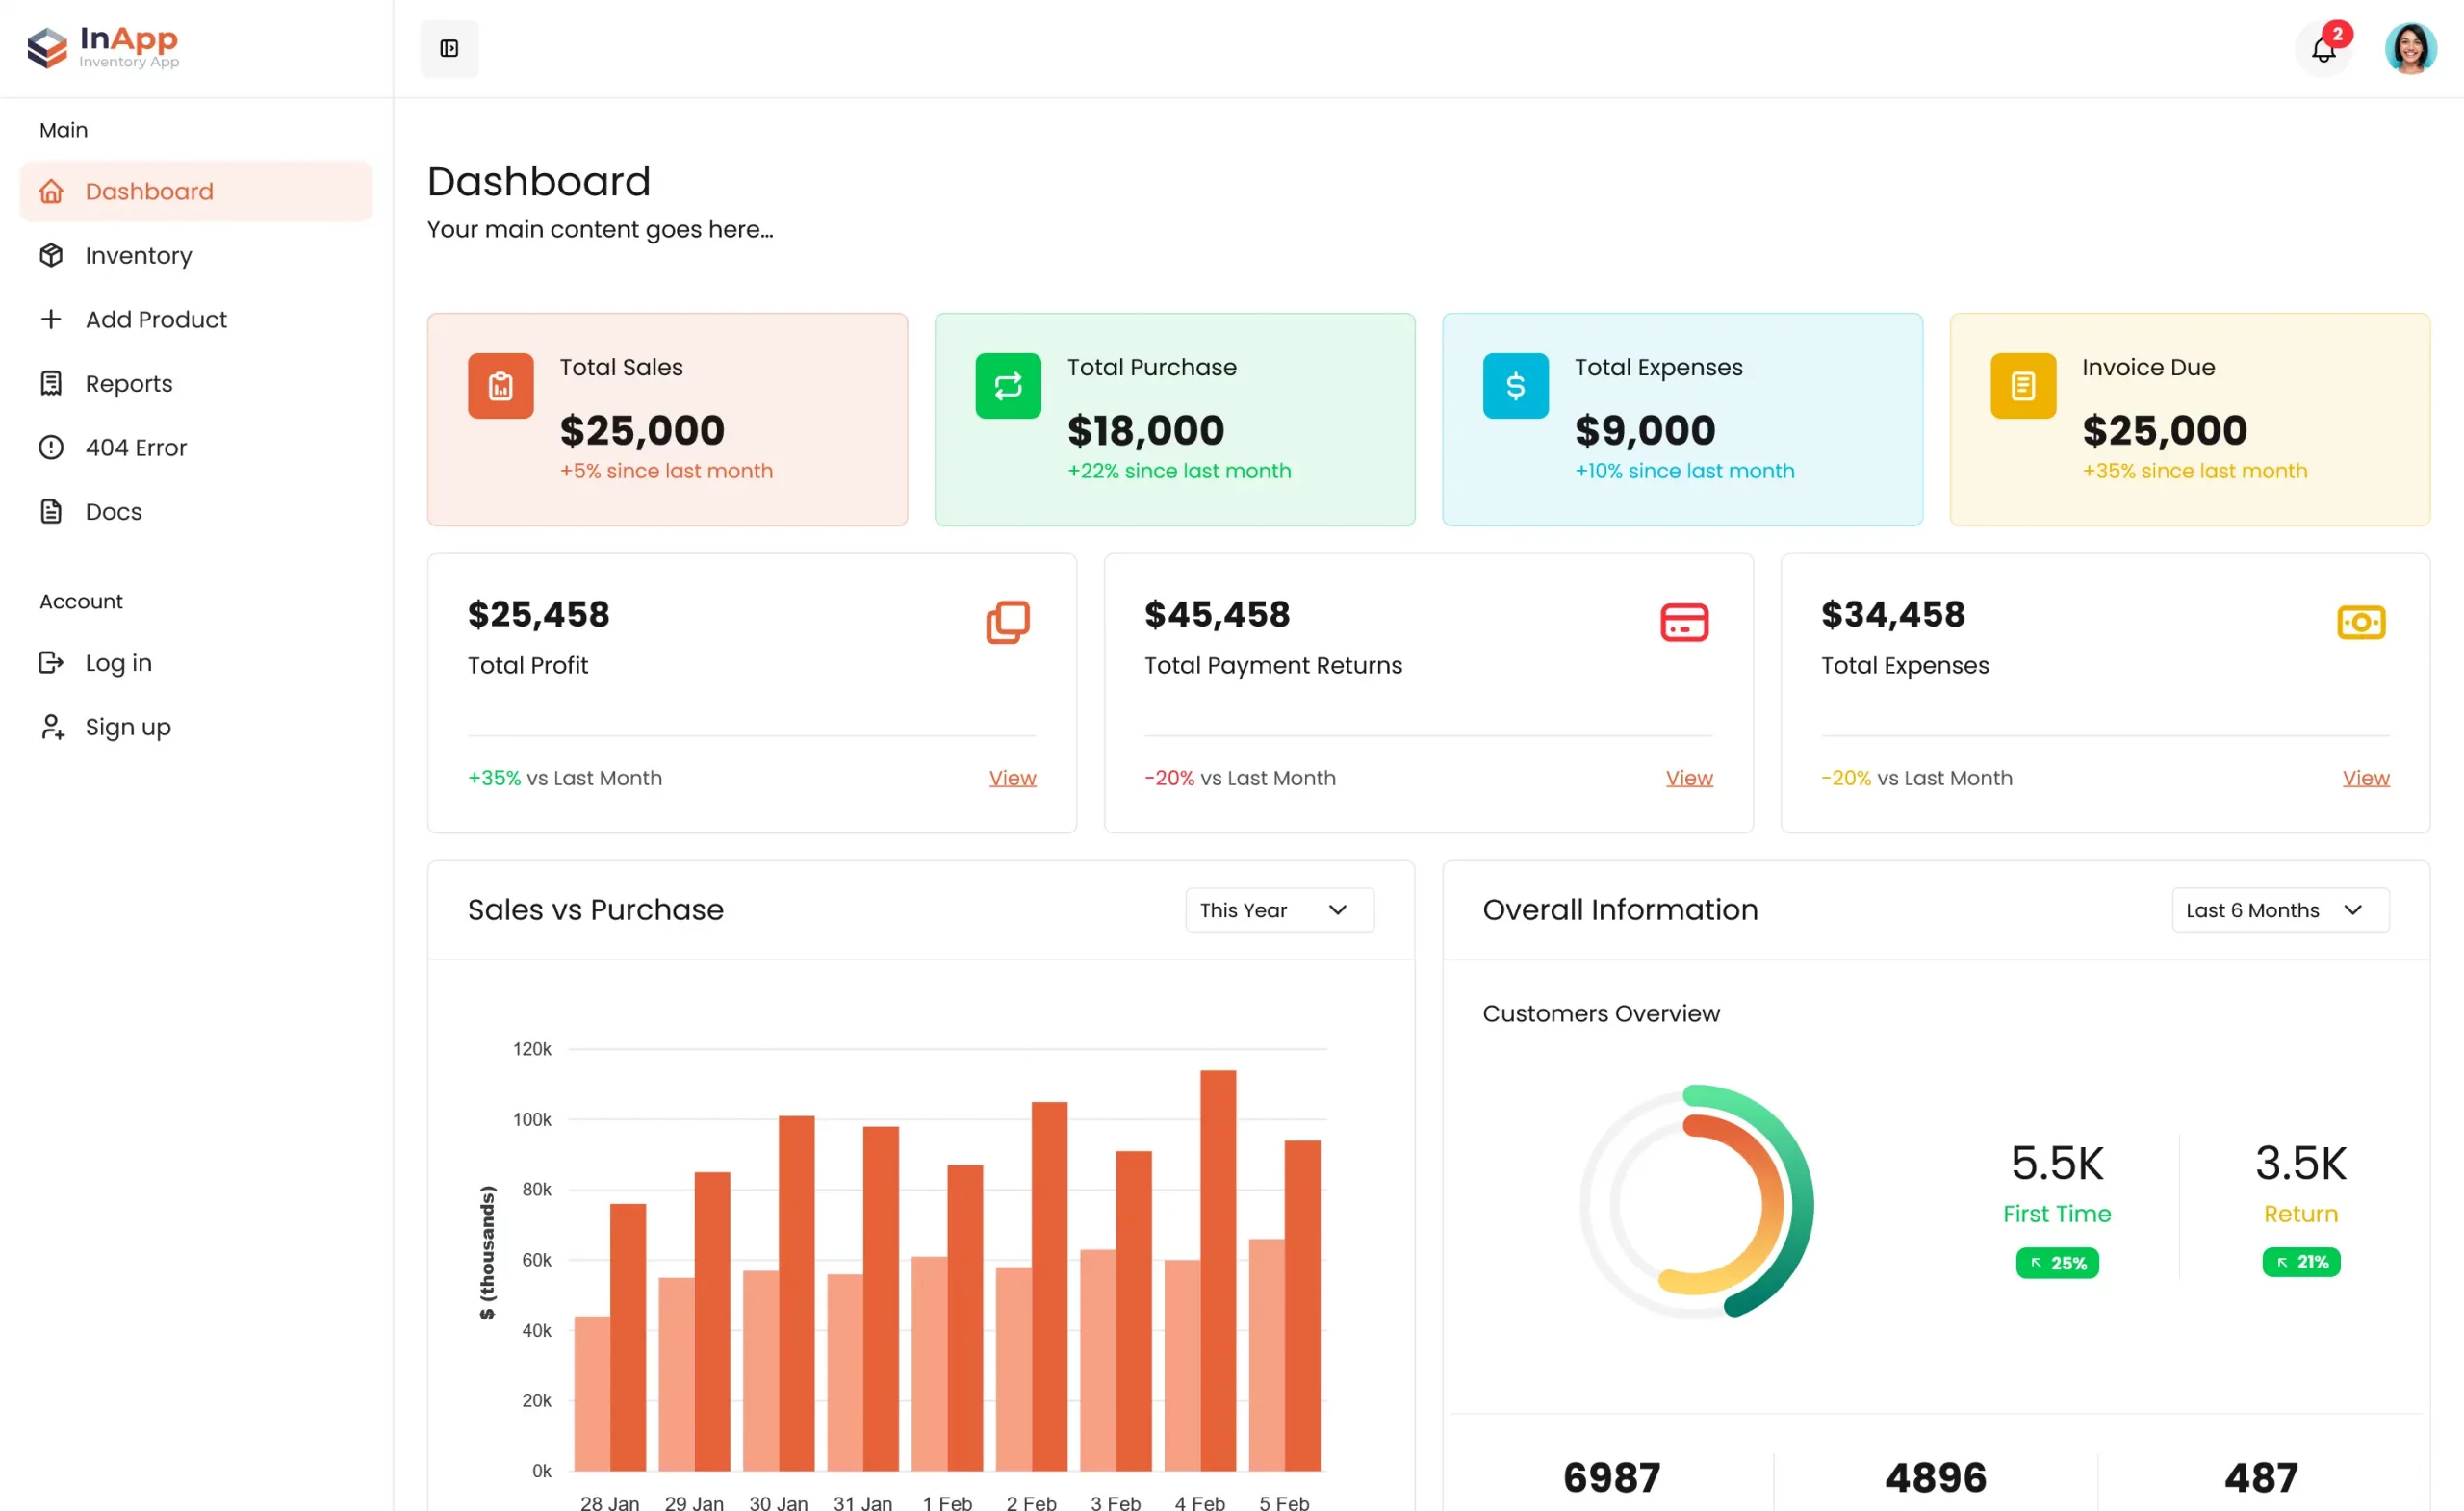This screenshot has width=2464, height=1511.
Task: Navigate to Dashboard in sidebar
Action: (149, 191)
